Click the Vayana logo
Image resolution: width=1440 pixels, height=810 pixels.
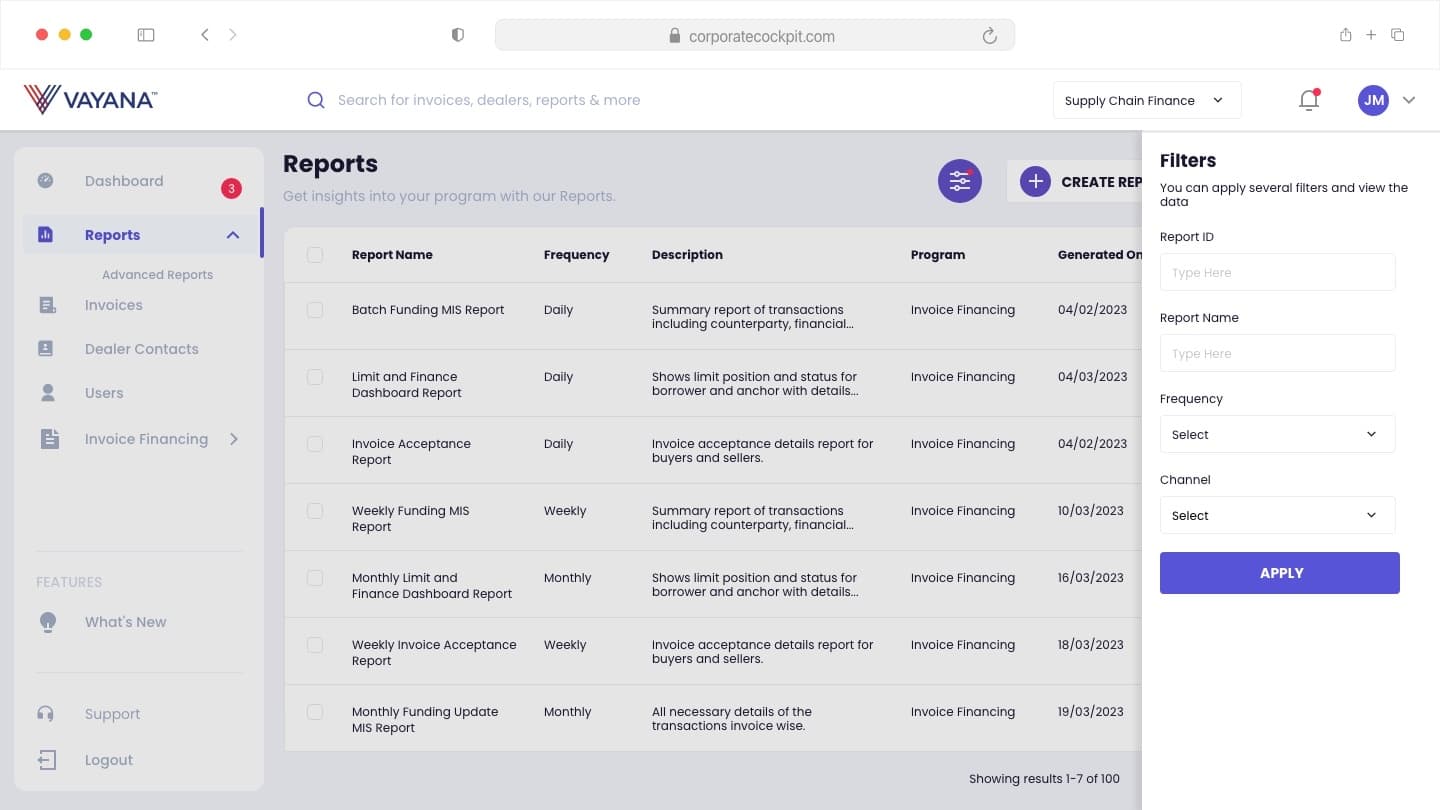(x=90, y=99)
